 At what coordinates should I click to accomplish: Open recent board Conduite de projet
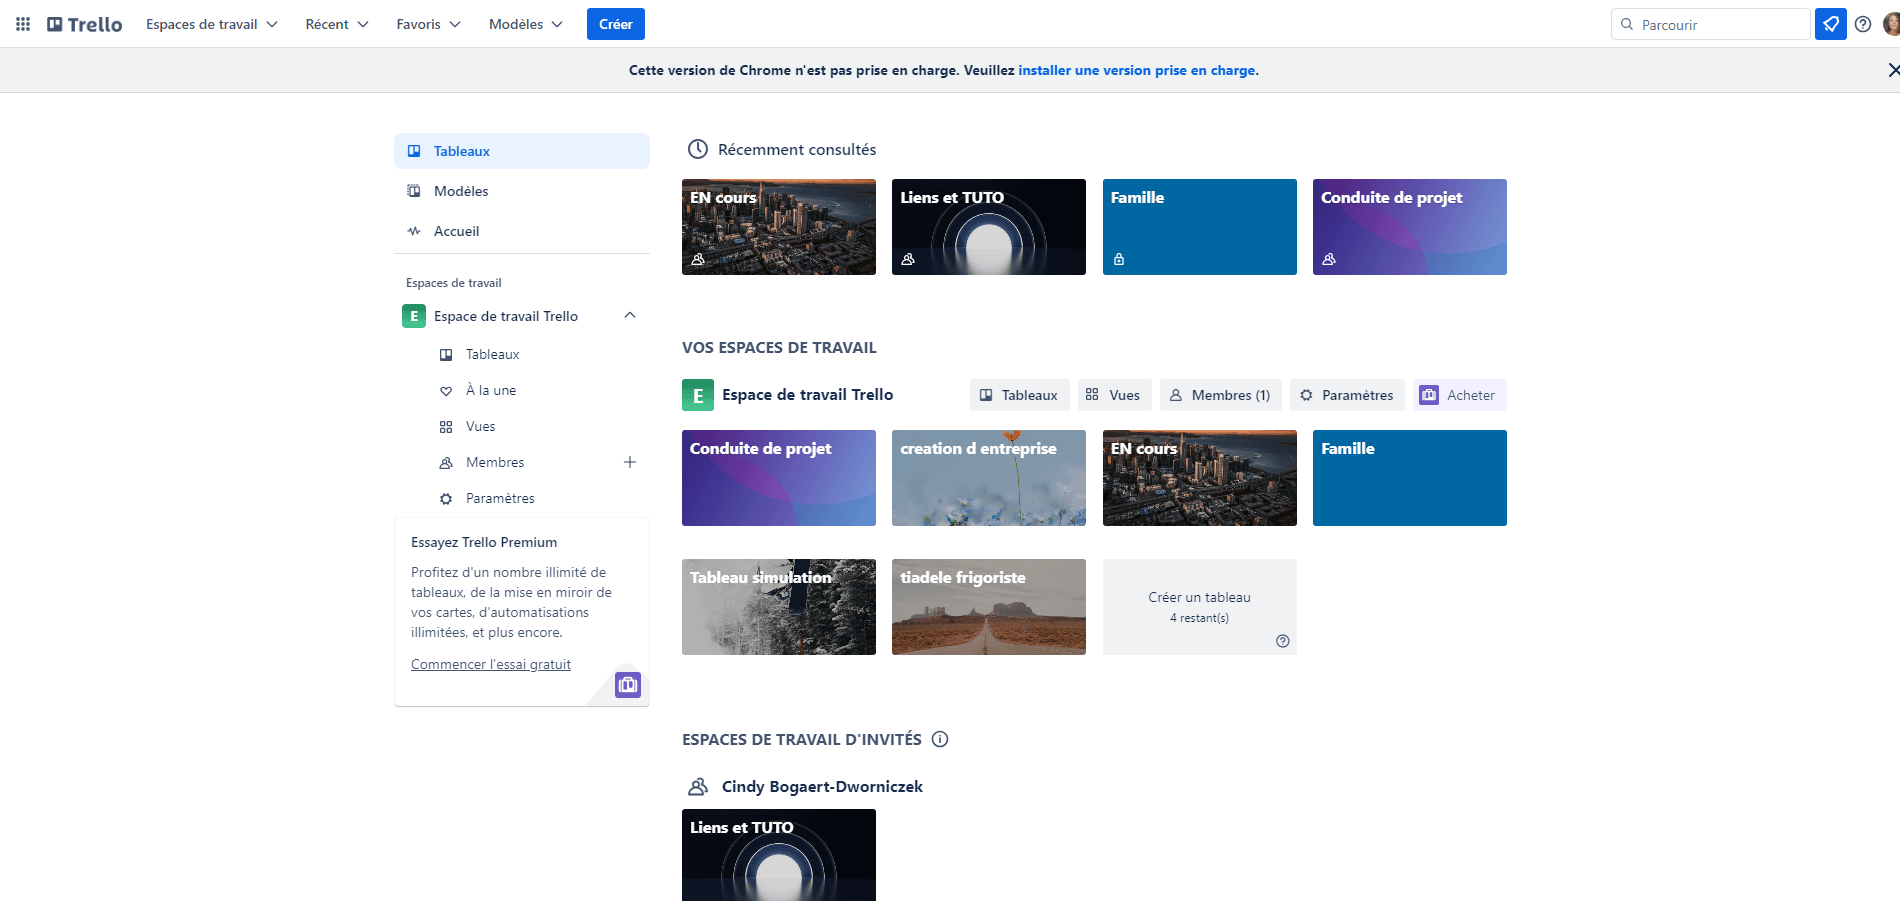pos(1410,227)
